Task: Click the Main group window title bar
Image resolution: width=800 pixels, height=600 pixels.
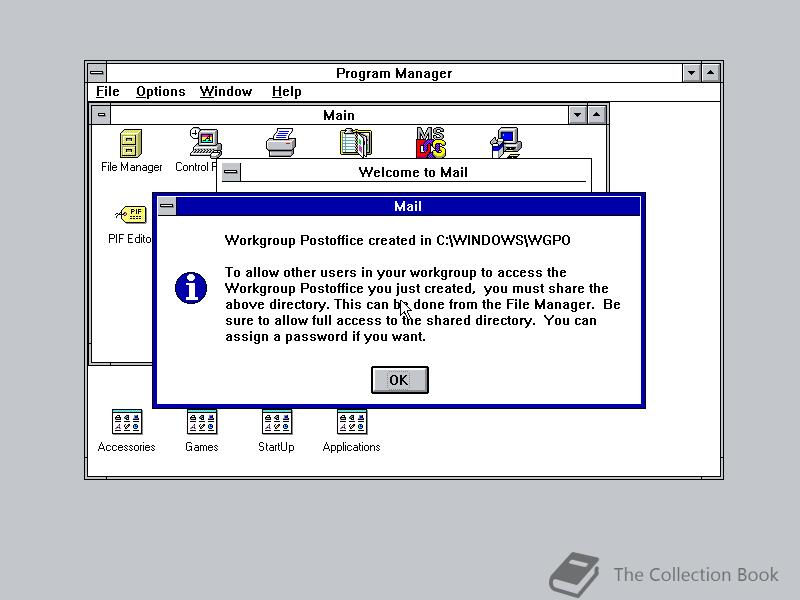Action: click(x=339, y=115)
